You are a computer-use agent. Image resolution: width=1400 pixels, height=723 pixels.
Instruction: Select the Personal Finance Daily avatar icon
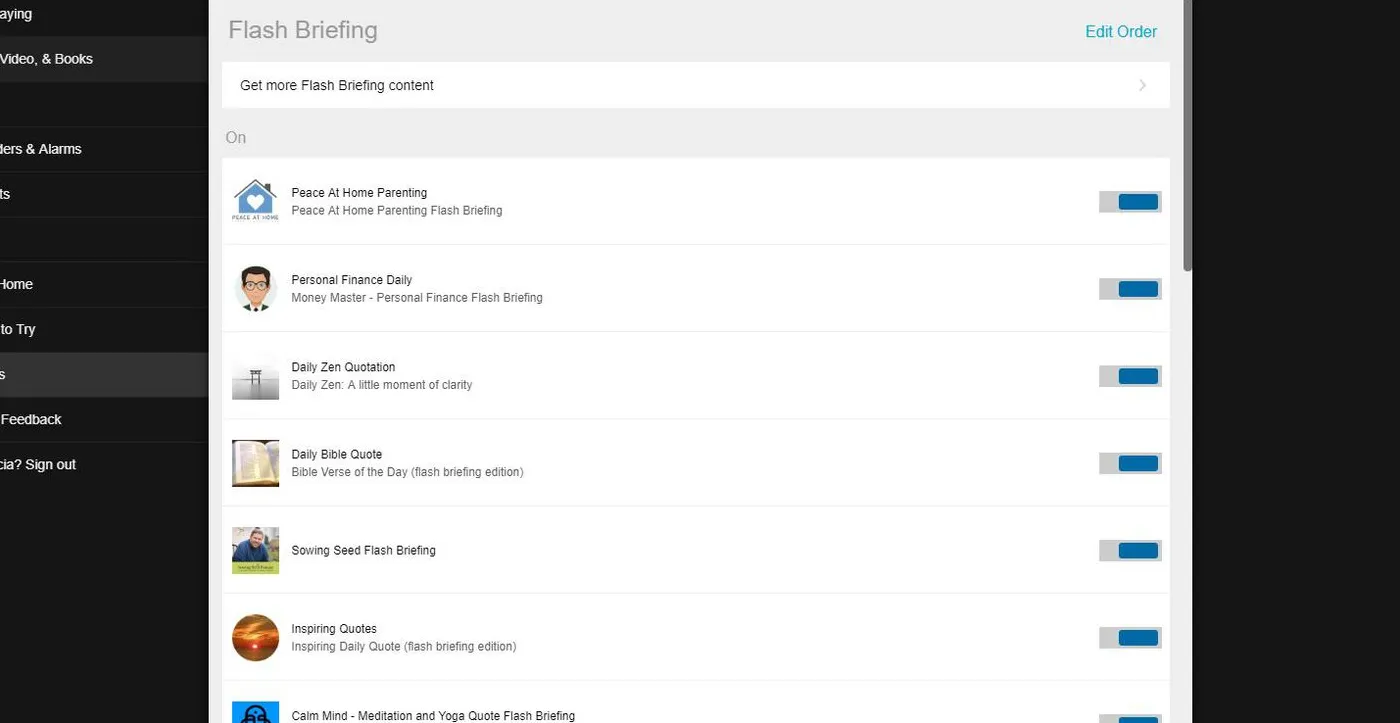coord(255,288)
